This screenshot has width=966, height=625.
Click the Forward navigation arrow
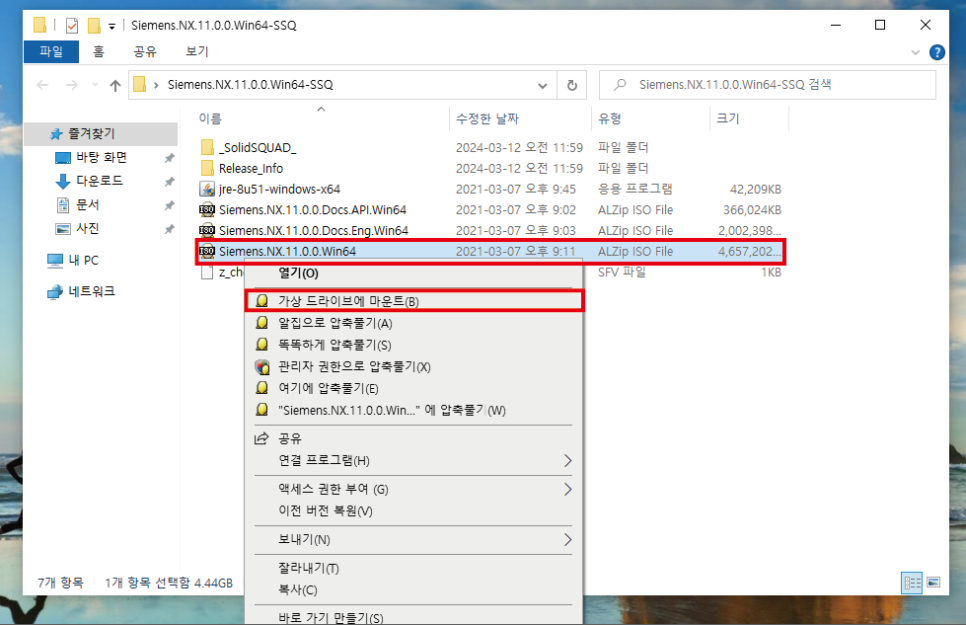71,85
